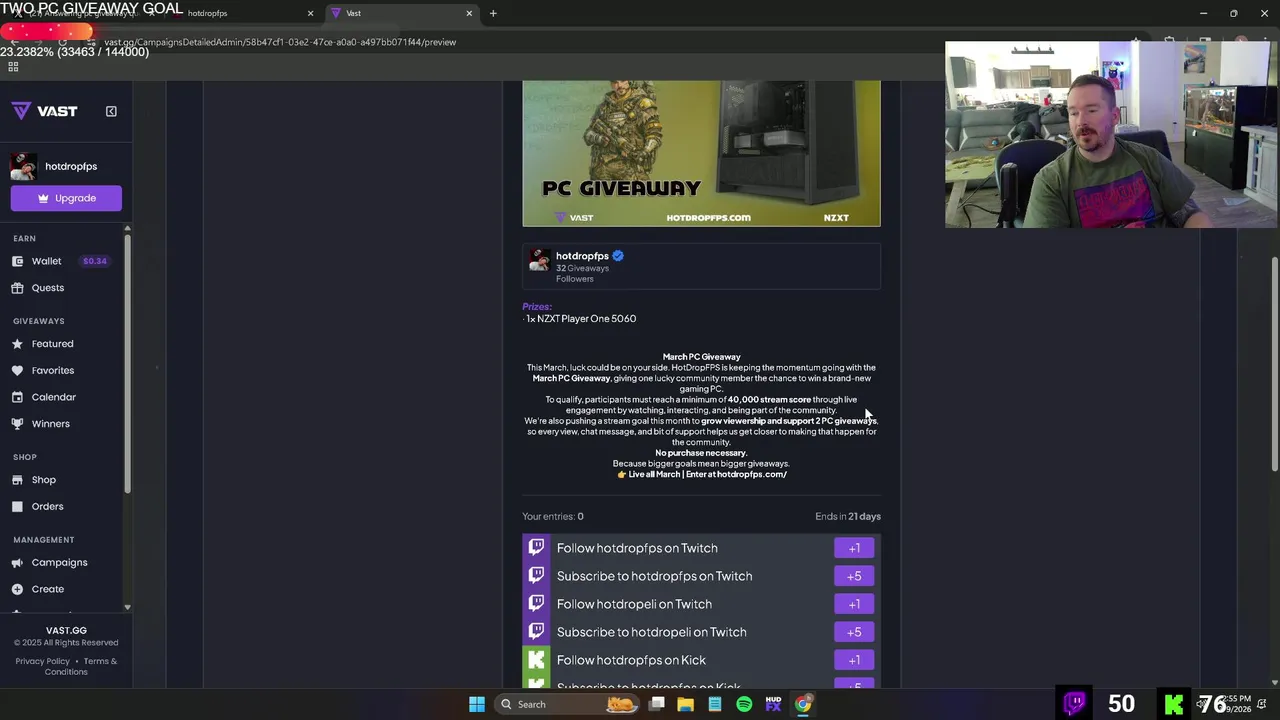This screenshot has height=720, width=1280.
Task: Open the browser apps grid icon
Action: point(13,67)
